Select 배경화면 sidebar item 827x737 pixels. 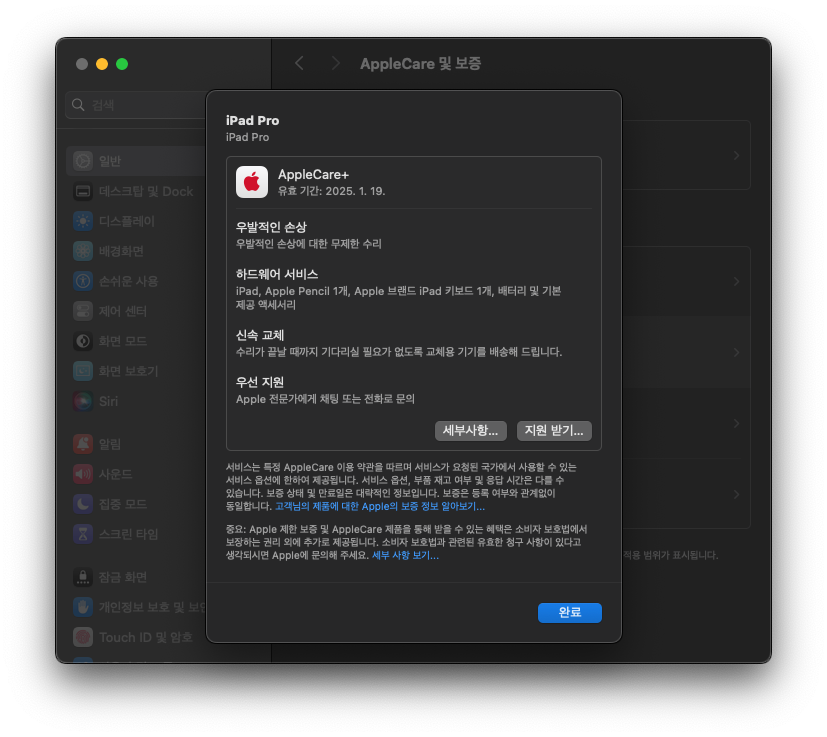136,251
